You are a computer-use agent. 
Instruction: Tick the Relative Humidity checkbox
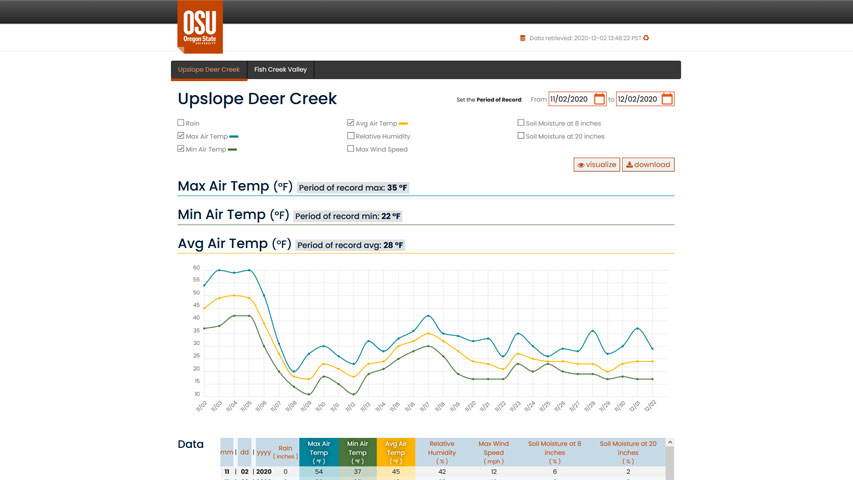tap(351, 136)
